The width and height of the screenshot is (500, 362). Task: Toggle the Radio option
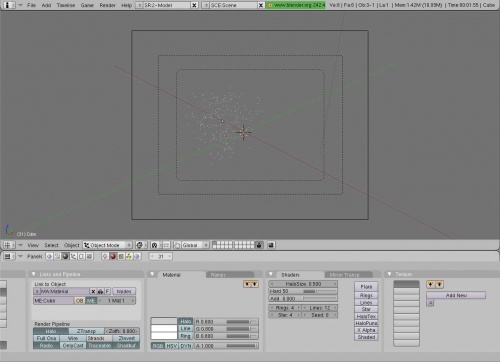pyautogui.click(x=46, y=346)
